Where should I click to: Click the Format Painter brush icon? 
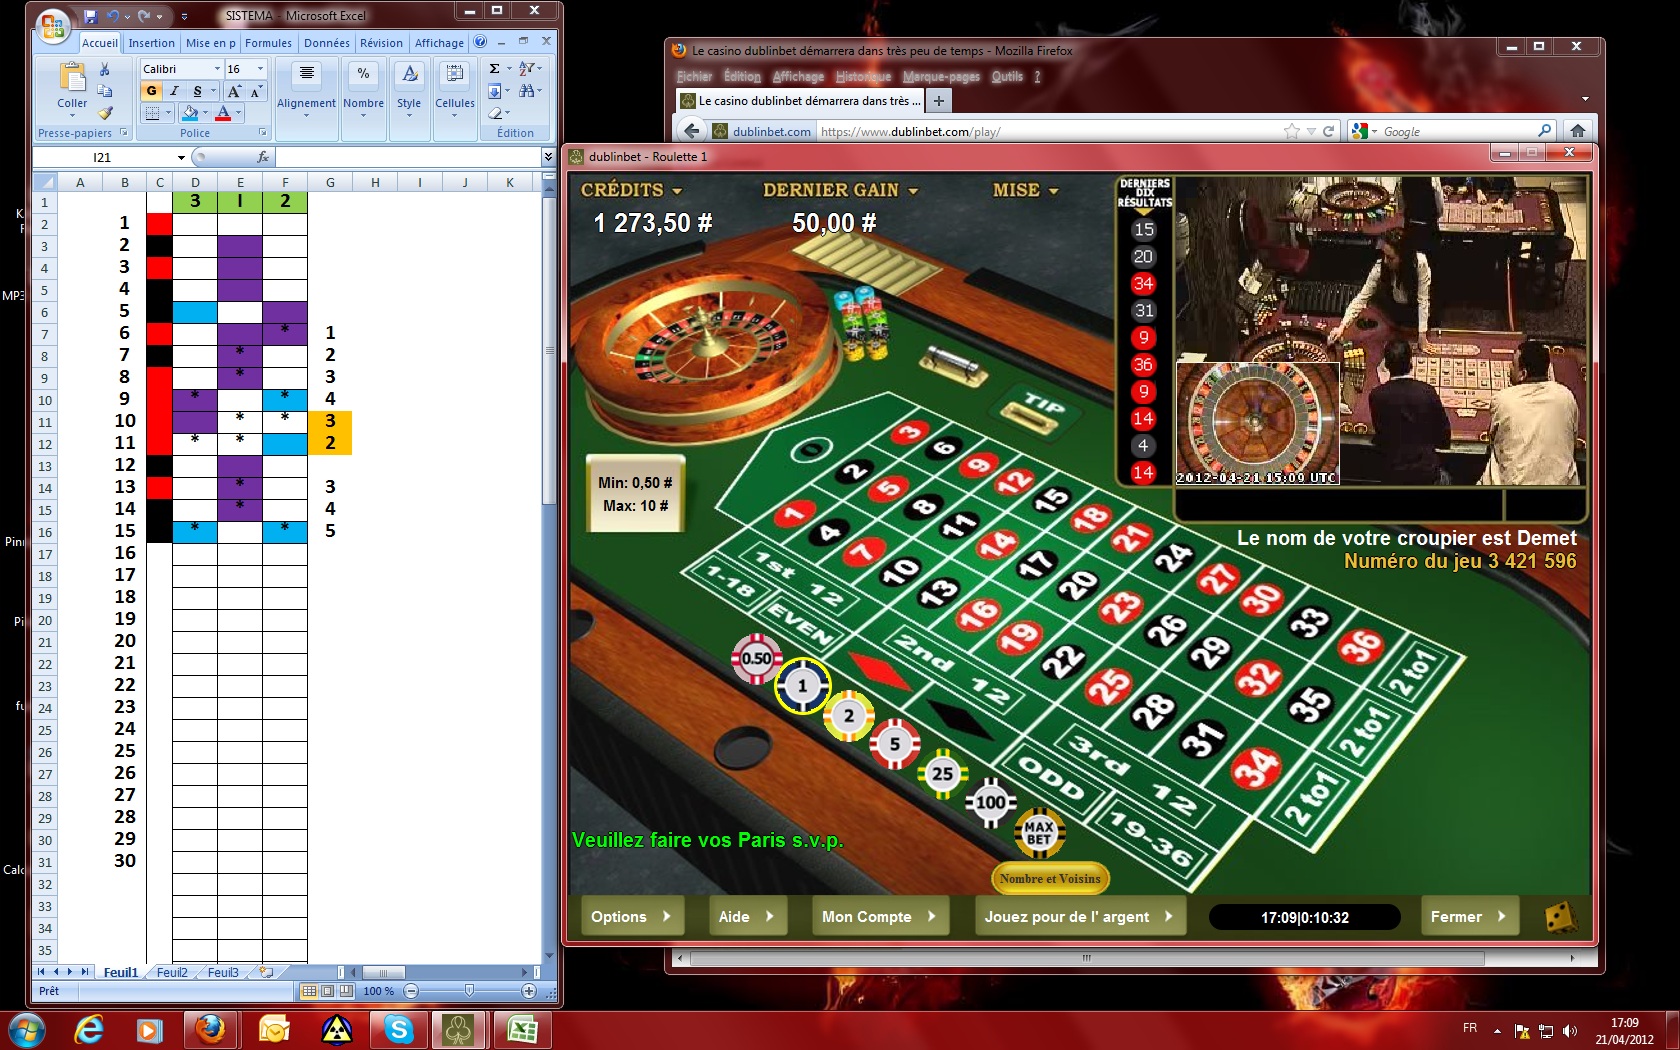(x=105, y=113)
